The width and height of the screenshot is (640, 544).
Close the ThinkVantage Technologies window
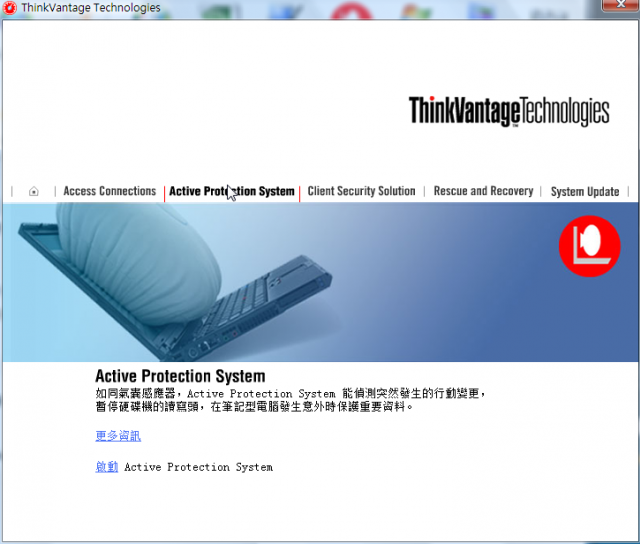tap(620, 4)
